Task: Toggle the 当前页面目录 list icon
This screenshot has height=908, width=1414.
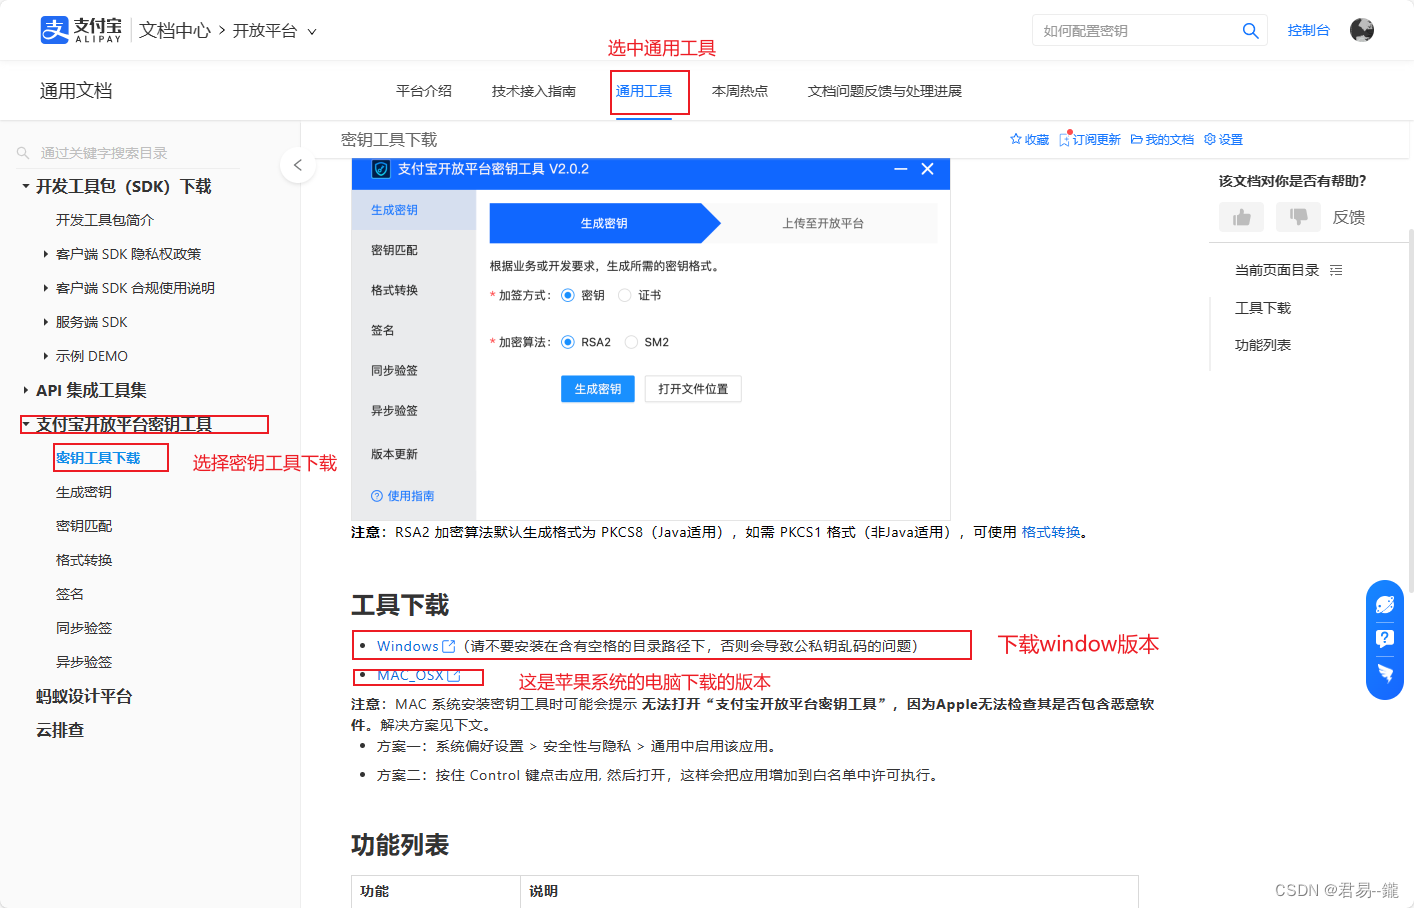Action: click(1336, 270)
